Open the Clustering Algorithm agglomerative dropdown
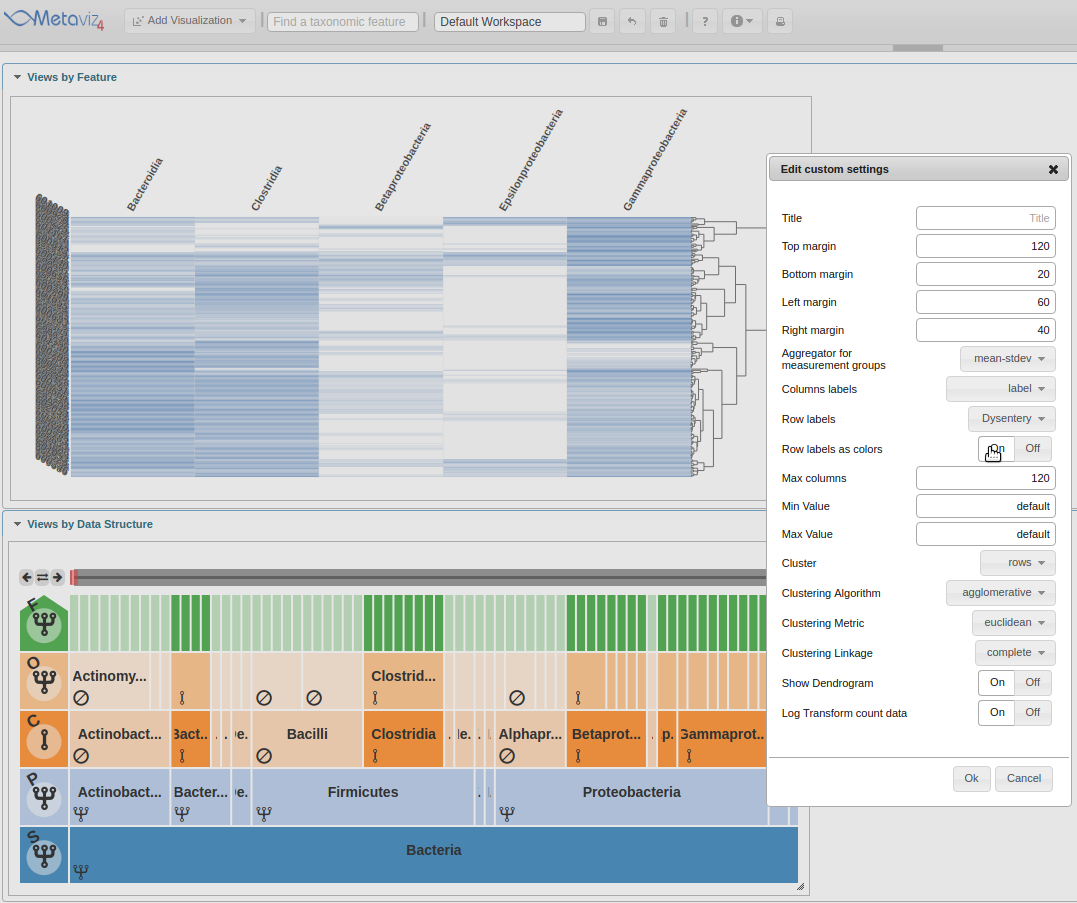Screen dimensions: 1077x903 click(1001, 593)
